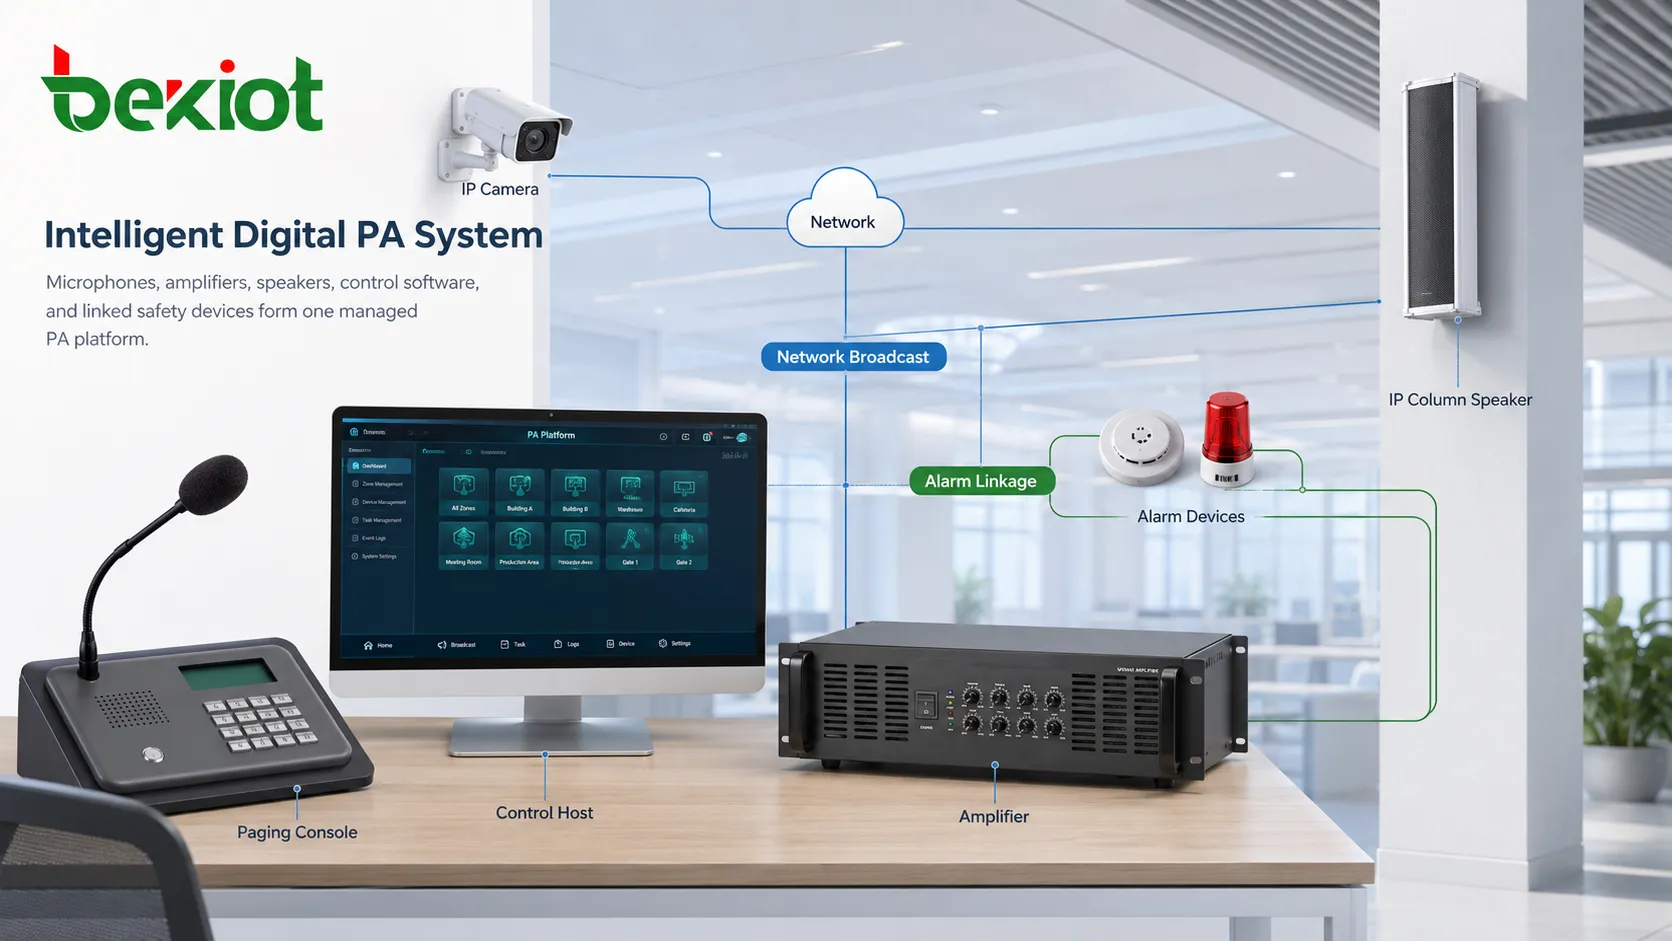Open System Settings in the sidebar
The height and width of the screenshot is (941, 1672).
375,556
